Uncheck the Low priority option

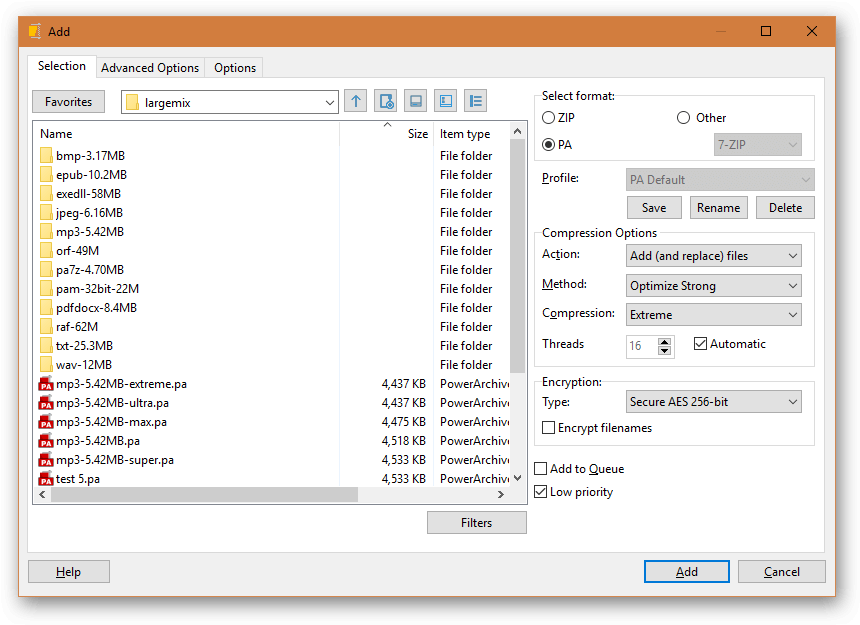point(541,492)
